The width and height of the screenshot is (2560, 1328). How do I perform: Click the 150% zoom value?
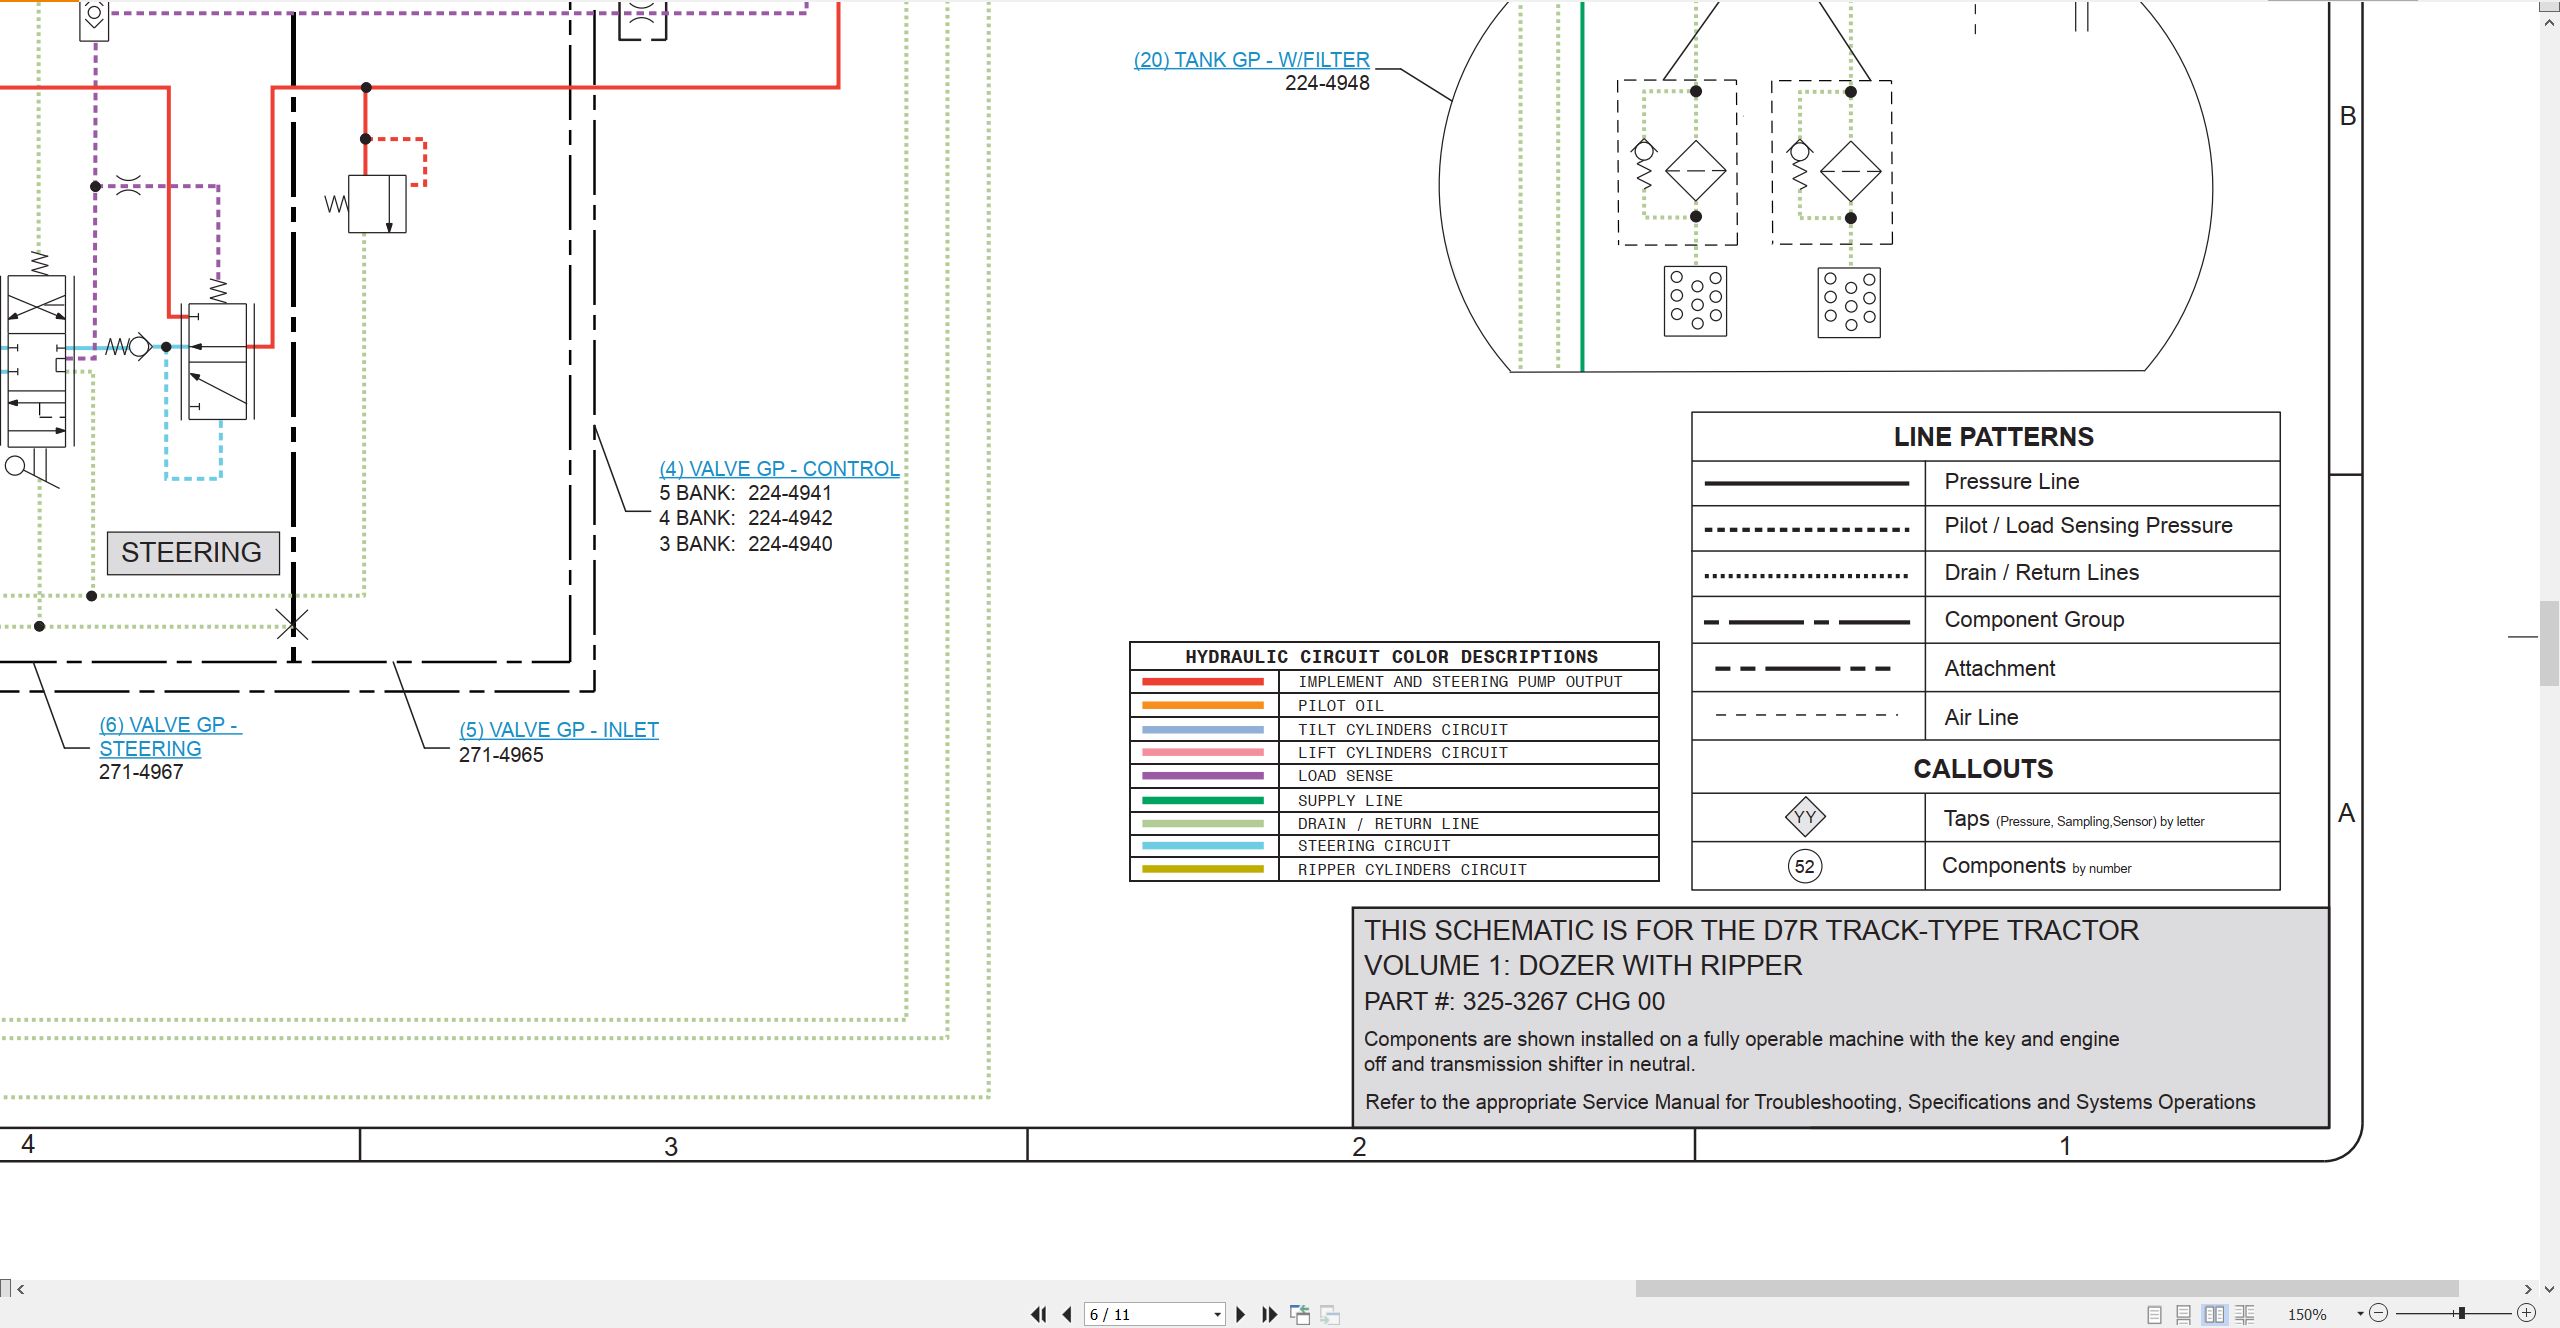coord(2307,1314)
